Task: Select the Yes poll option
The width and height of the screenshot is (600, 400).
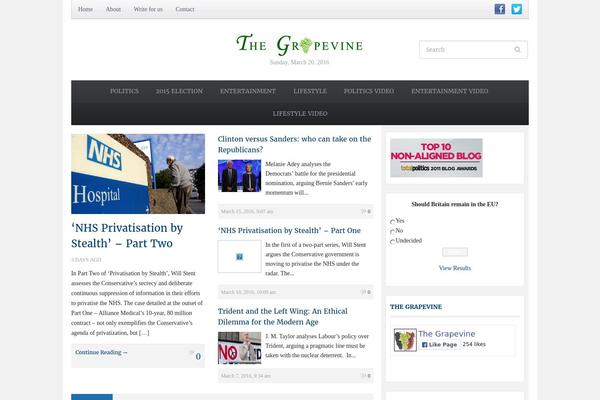Action: 392,221
